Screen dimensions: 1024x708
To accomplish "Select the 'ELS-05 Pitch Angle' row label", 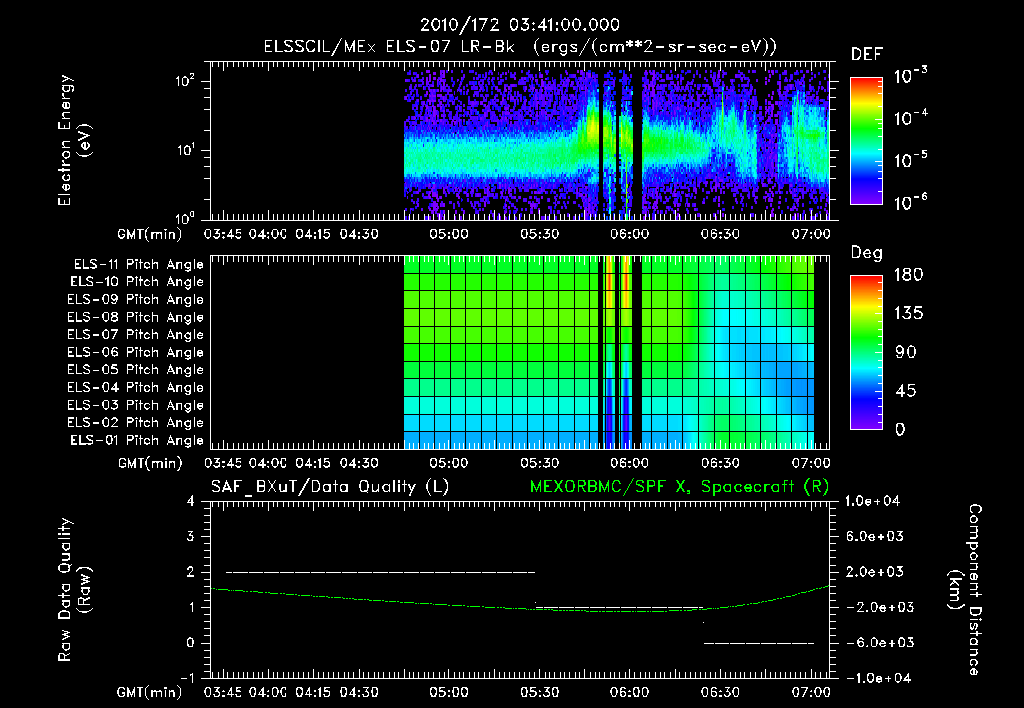I will pos(136,370).
